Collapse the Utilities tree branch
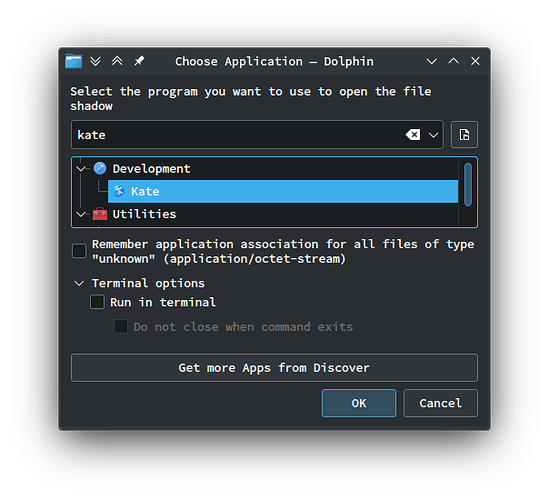Image resolution: width=549 pixels, height=500 pixels. click(81, 214)
